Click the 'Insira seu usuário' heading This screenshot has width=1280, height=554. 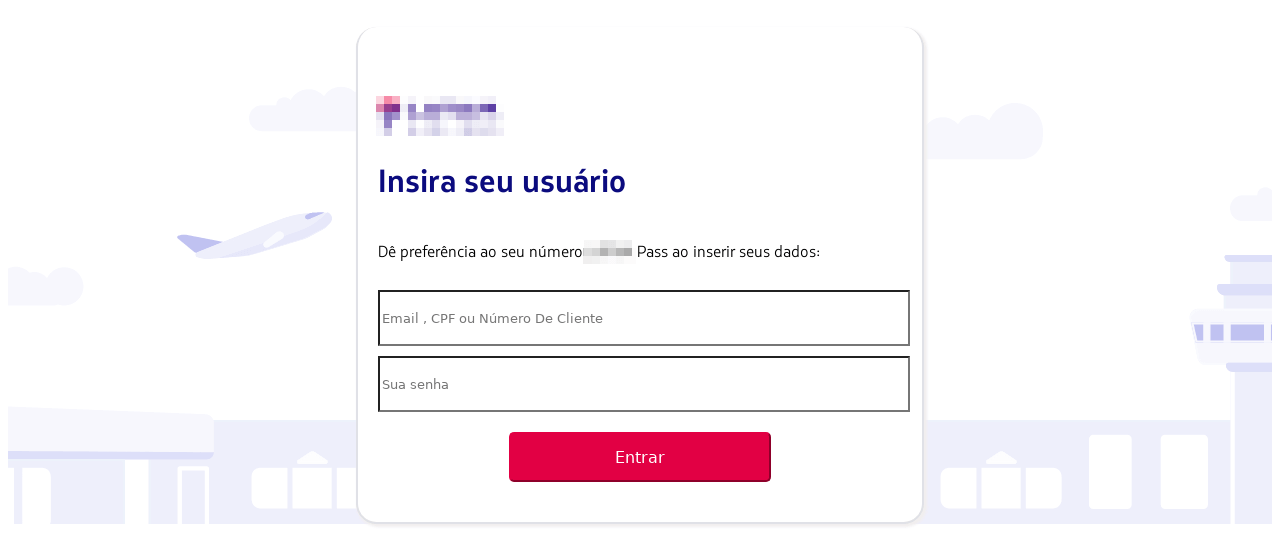tap(502, 182)
